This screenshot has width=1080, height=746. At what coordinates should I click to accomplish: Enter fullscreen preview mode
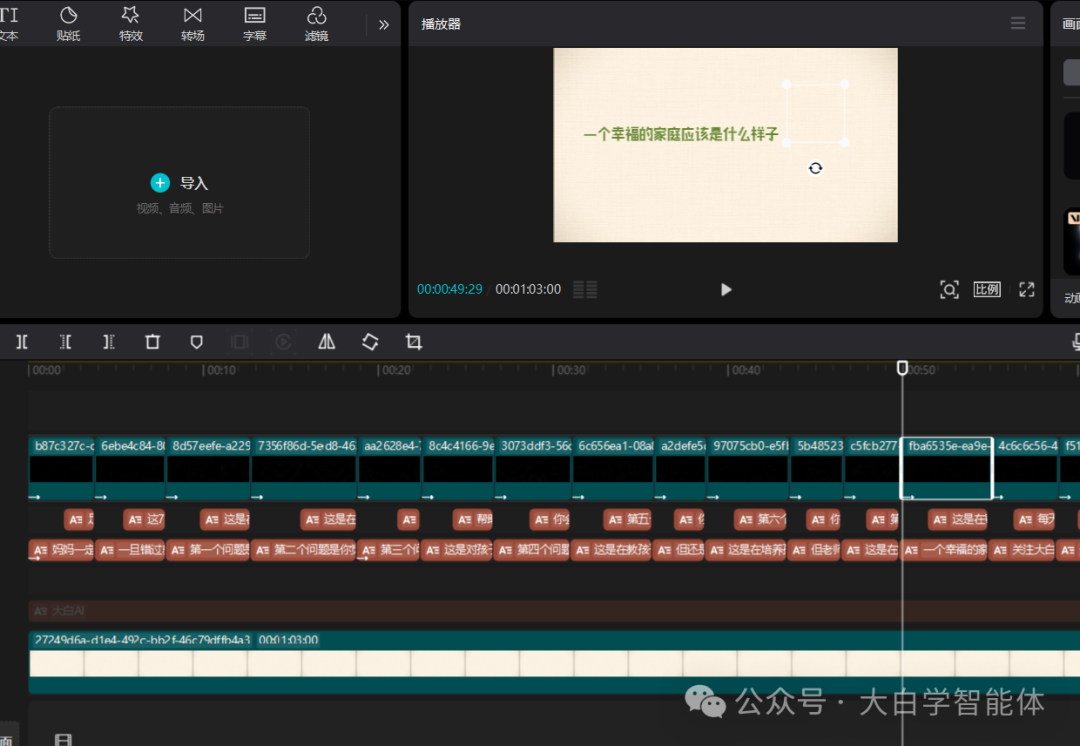1026,289
